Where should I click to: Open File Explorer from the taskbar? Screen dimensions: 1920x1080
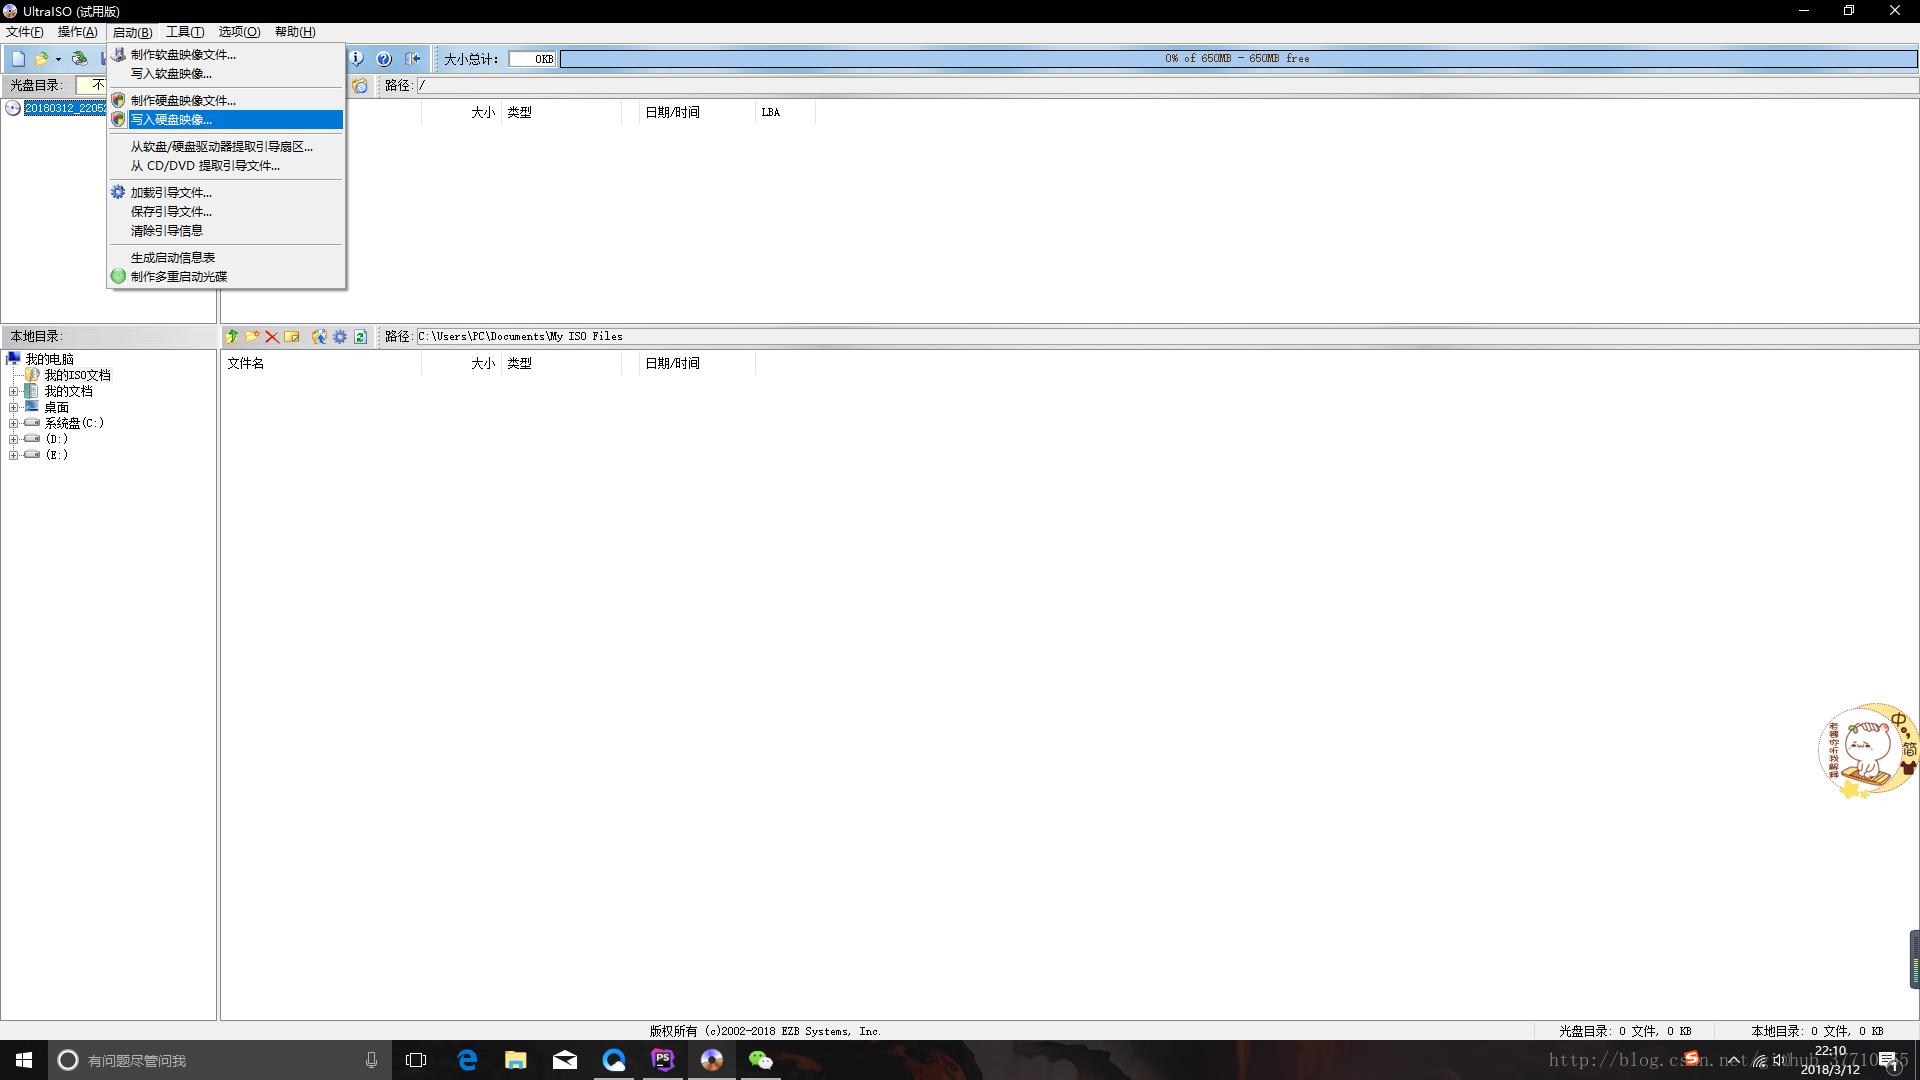516,1060
